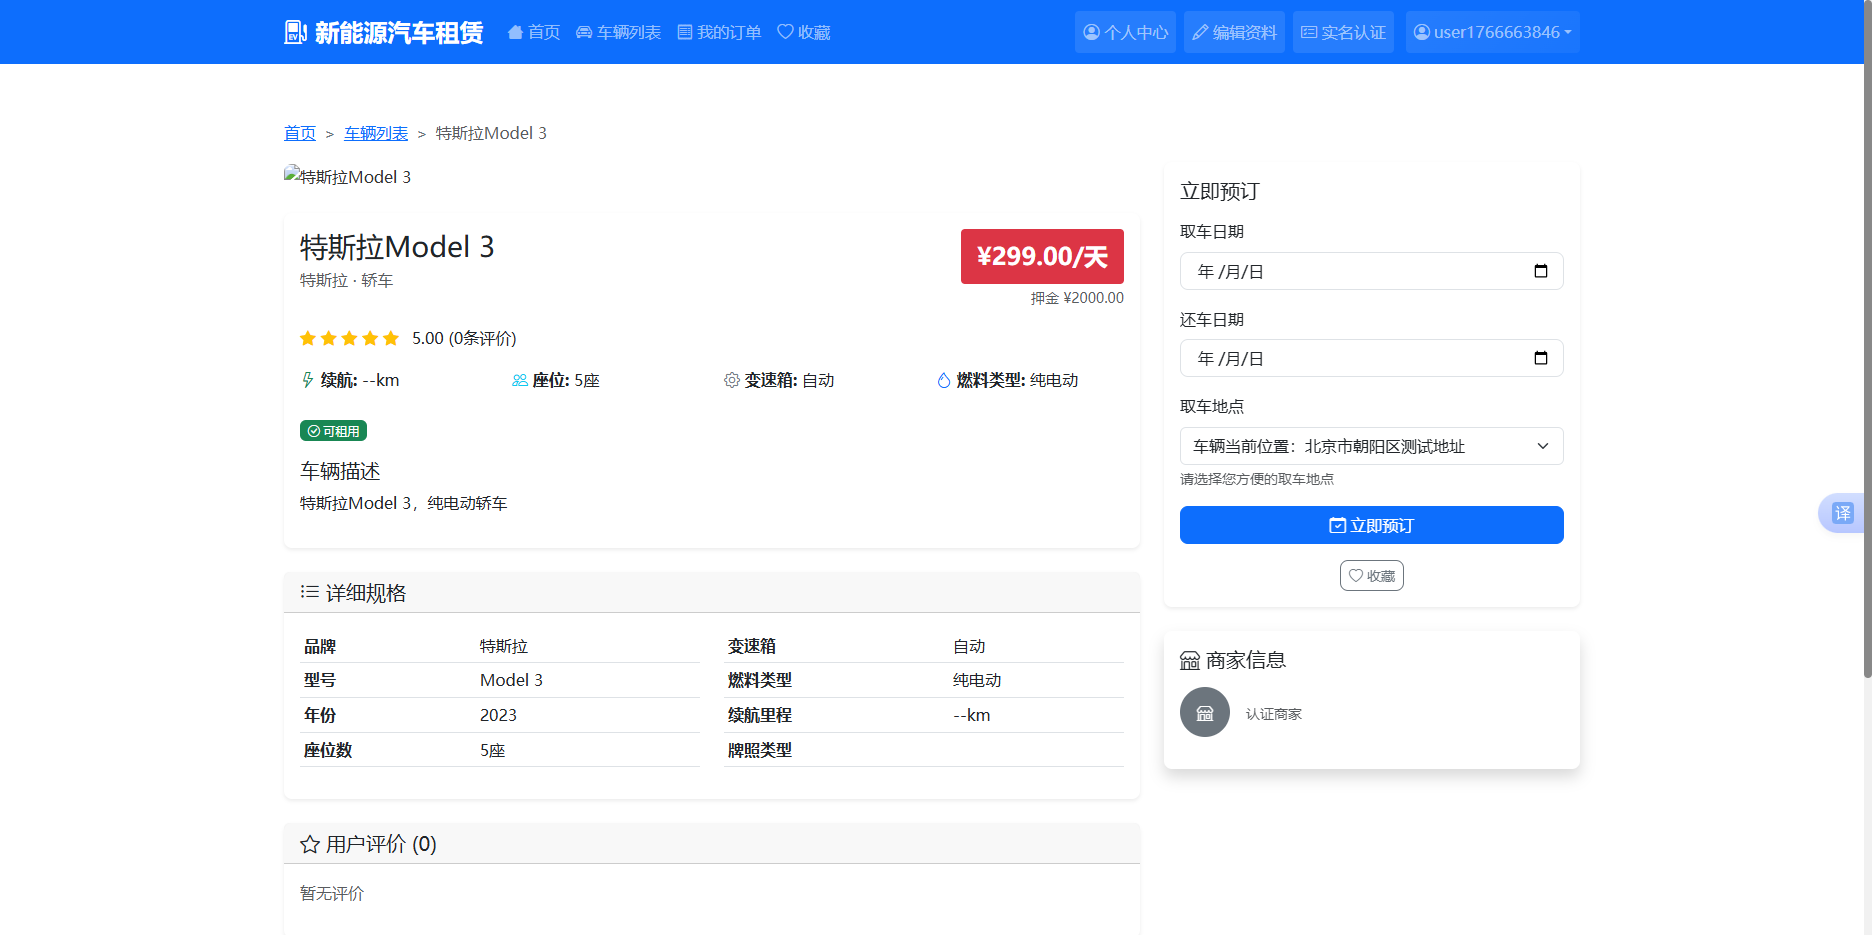Viewport: 1872px width, 935px height.
Task: Click the people icon beside 座位
Action: 520,380
